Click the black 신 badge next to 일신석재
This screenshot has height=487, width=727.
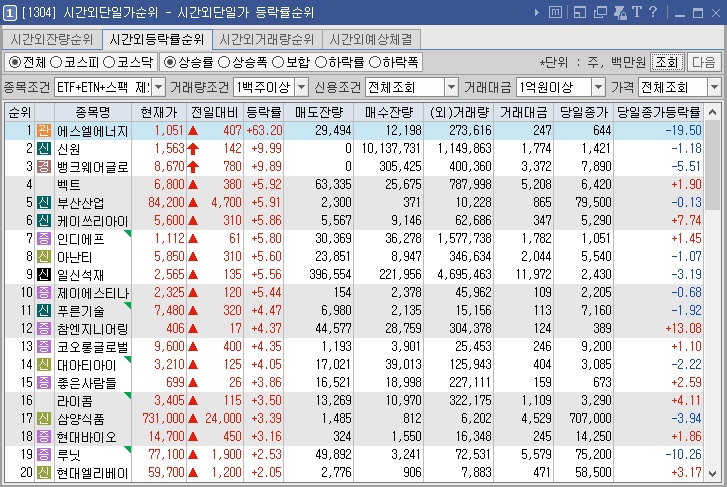point(44,275)
